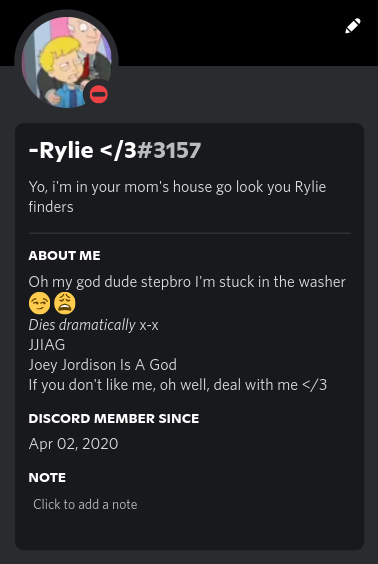
Task: Click the italic 'Dies dramatically' text
Action: point(82,325)
